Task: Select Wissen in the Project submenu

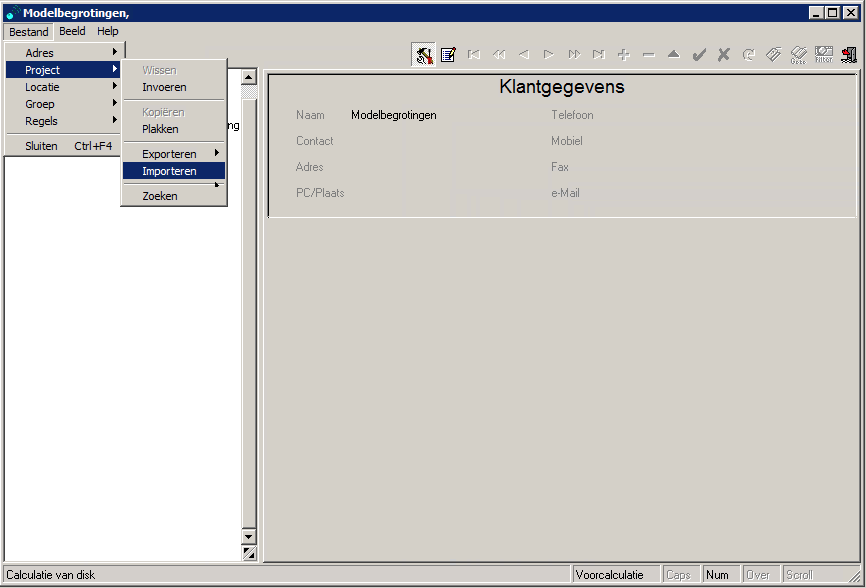Action: (174, 70)
